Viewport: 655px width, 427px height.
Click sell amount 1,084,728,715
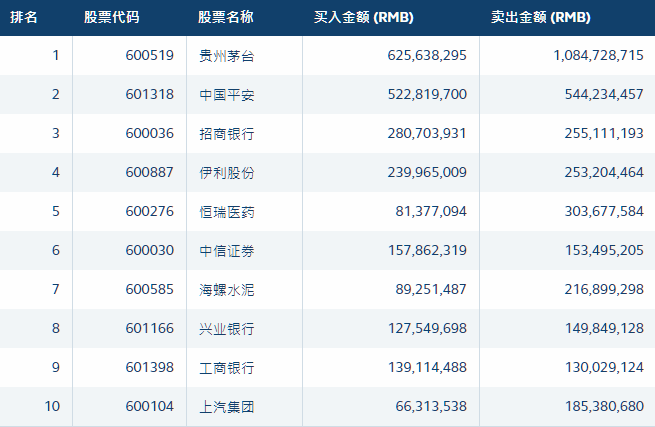(599, 55)
